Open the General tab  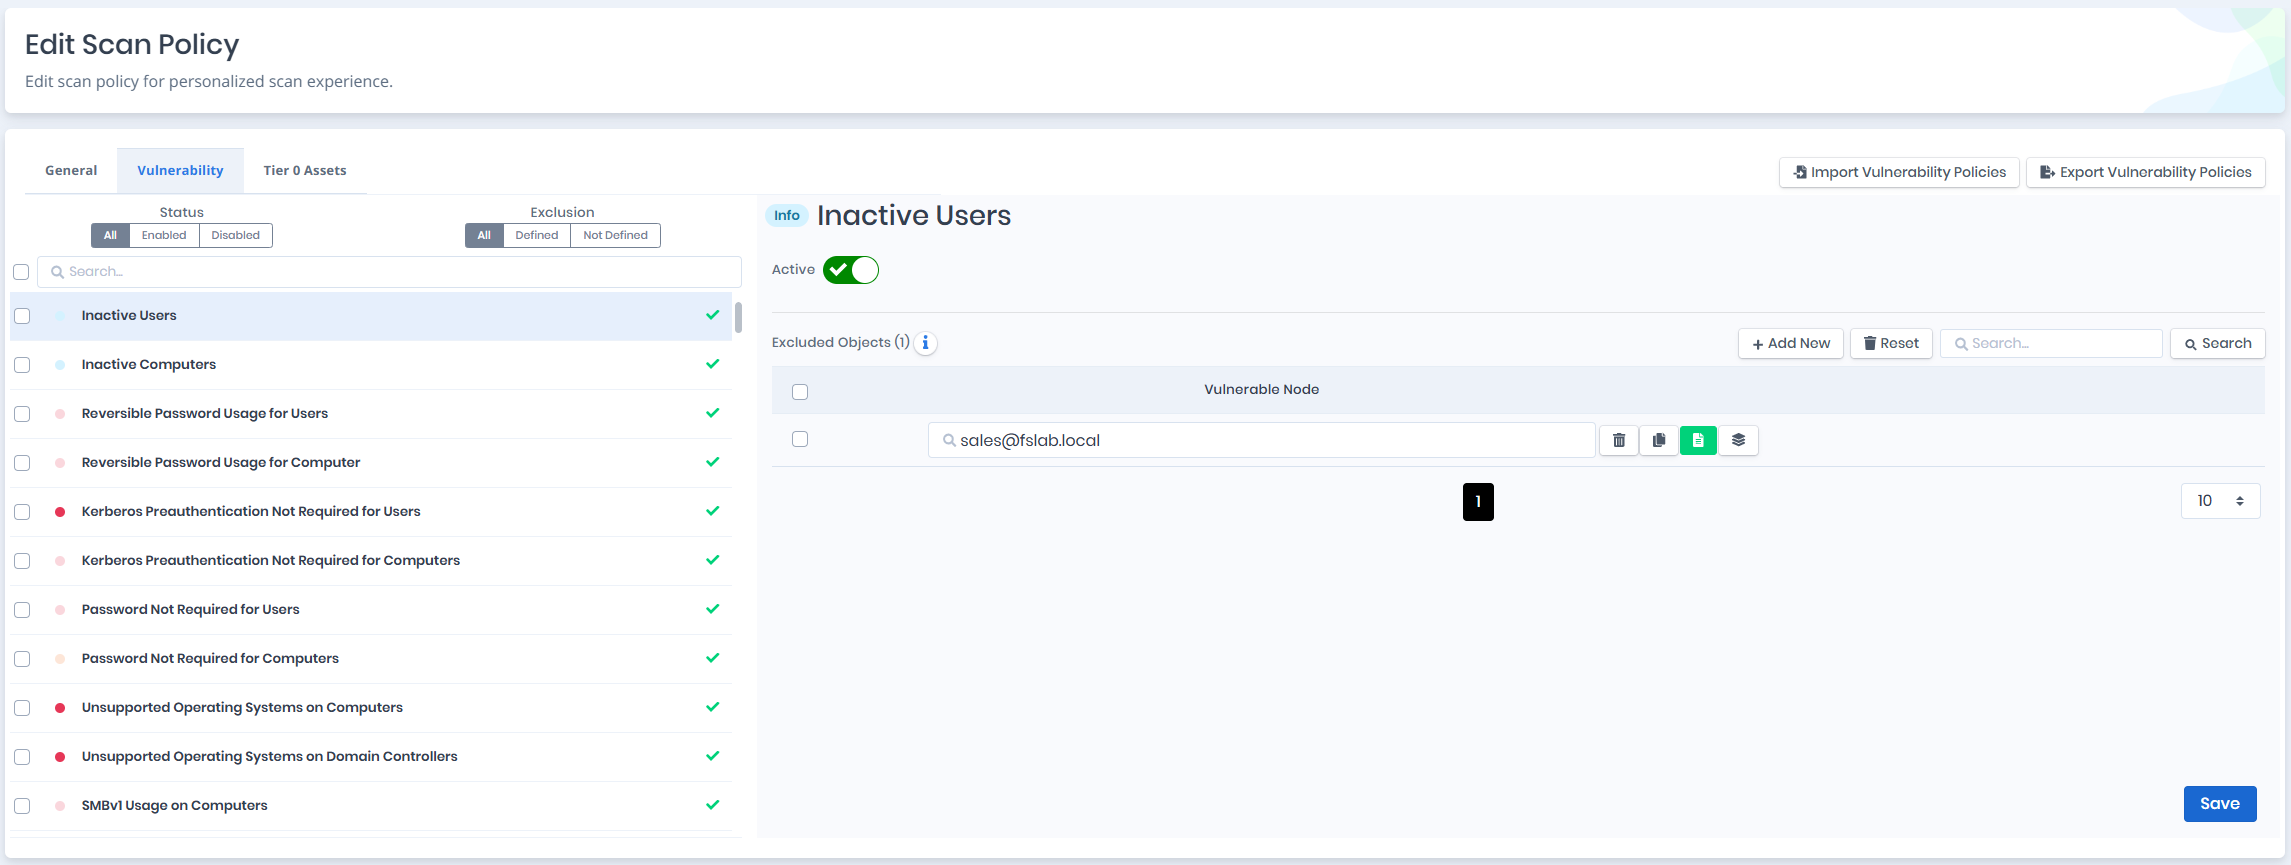point(71,171)
